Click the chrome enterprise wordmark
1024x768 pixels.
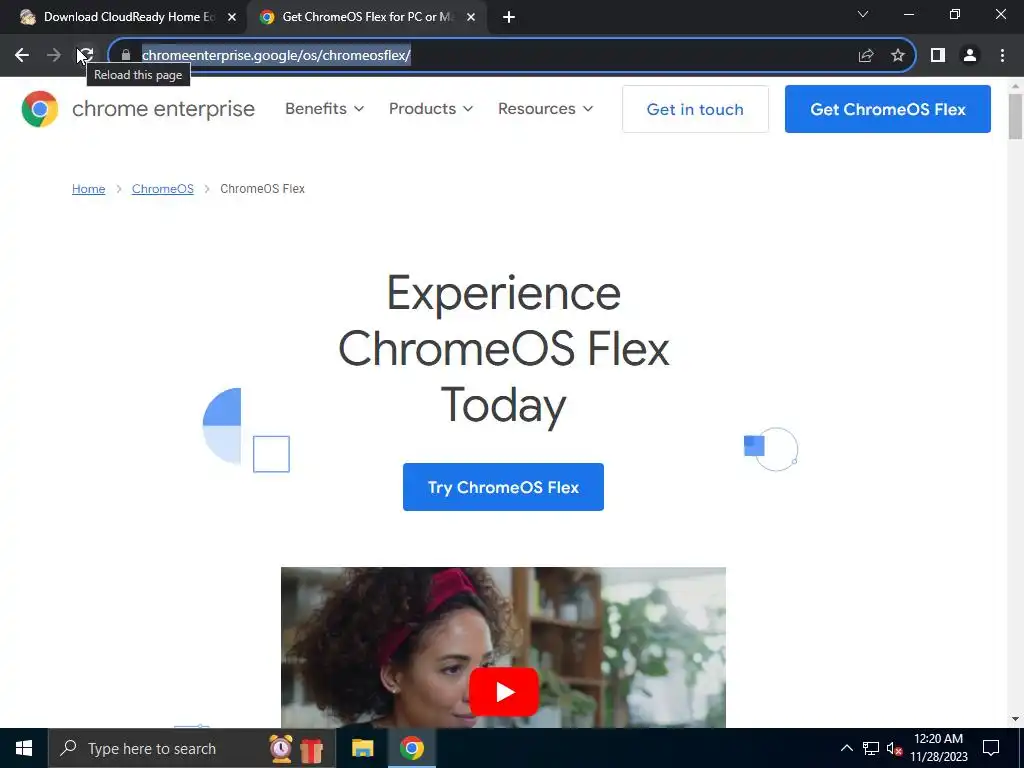(163, 109)
